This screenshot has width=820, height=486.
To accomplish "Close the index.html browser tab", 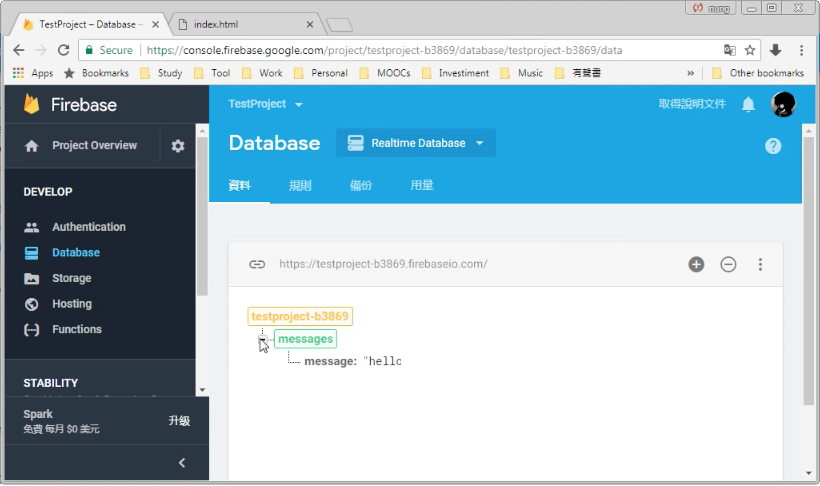I will pyautogui.click(x=310, y=25).
